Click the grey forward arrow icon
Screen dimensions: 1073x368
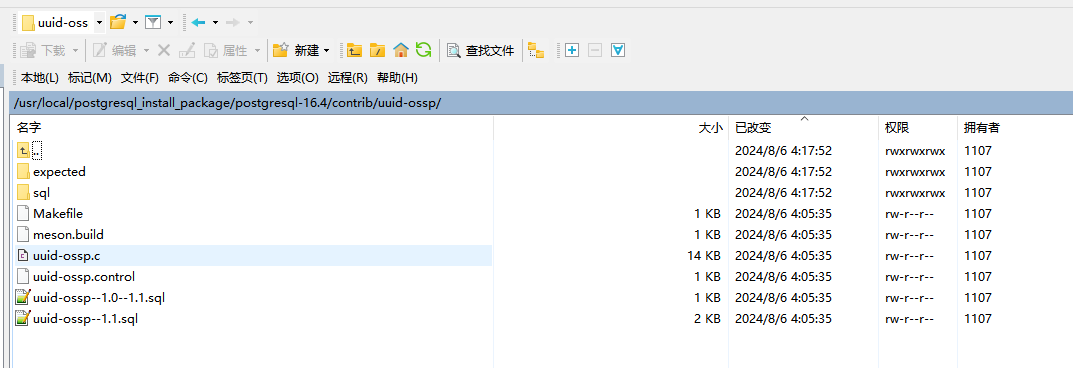pos(233,23)
